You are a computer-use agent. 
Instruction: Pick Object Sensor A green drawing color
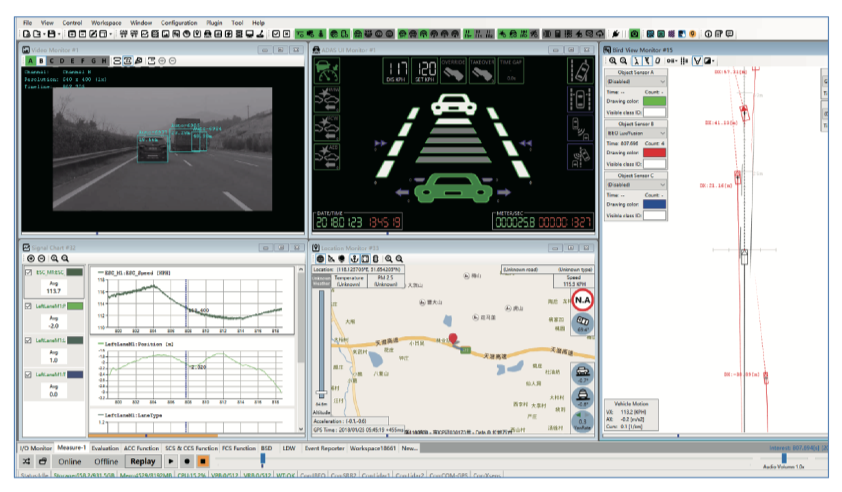pos(654,101)
